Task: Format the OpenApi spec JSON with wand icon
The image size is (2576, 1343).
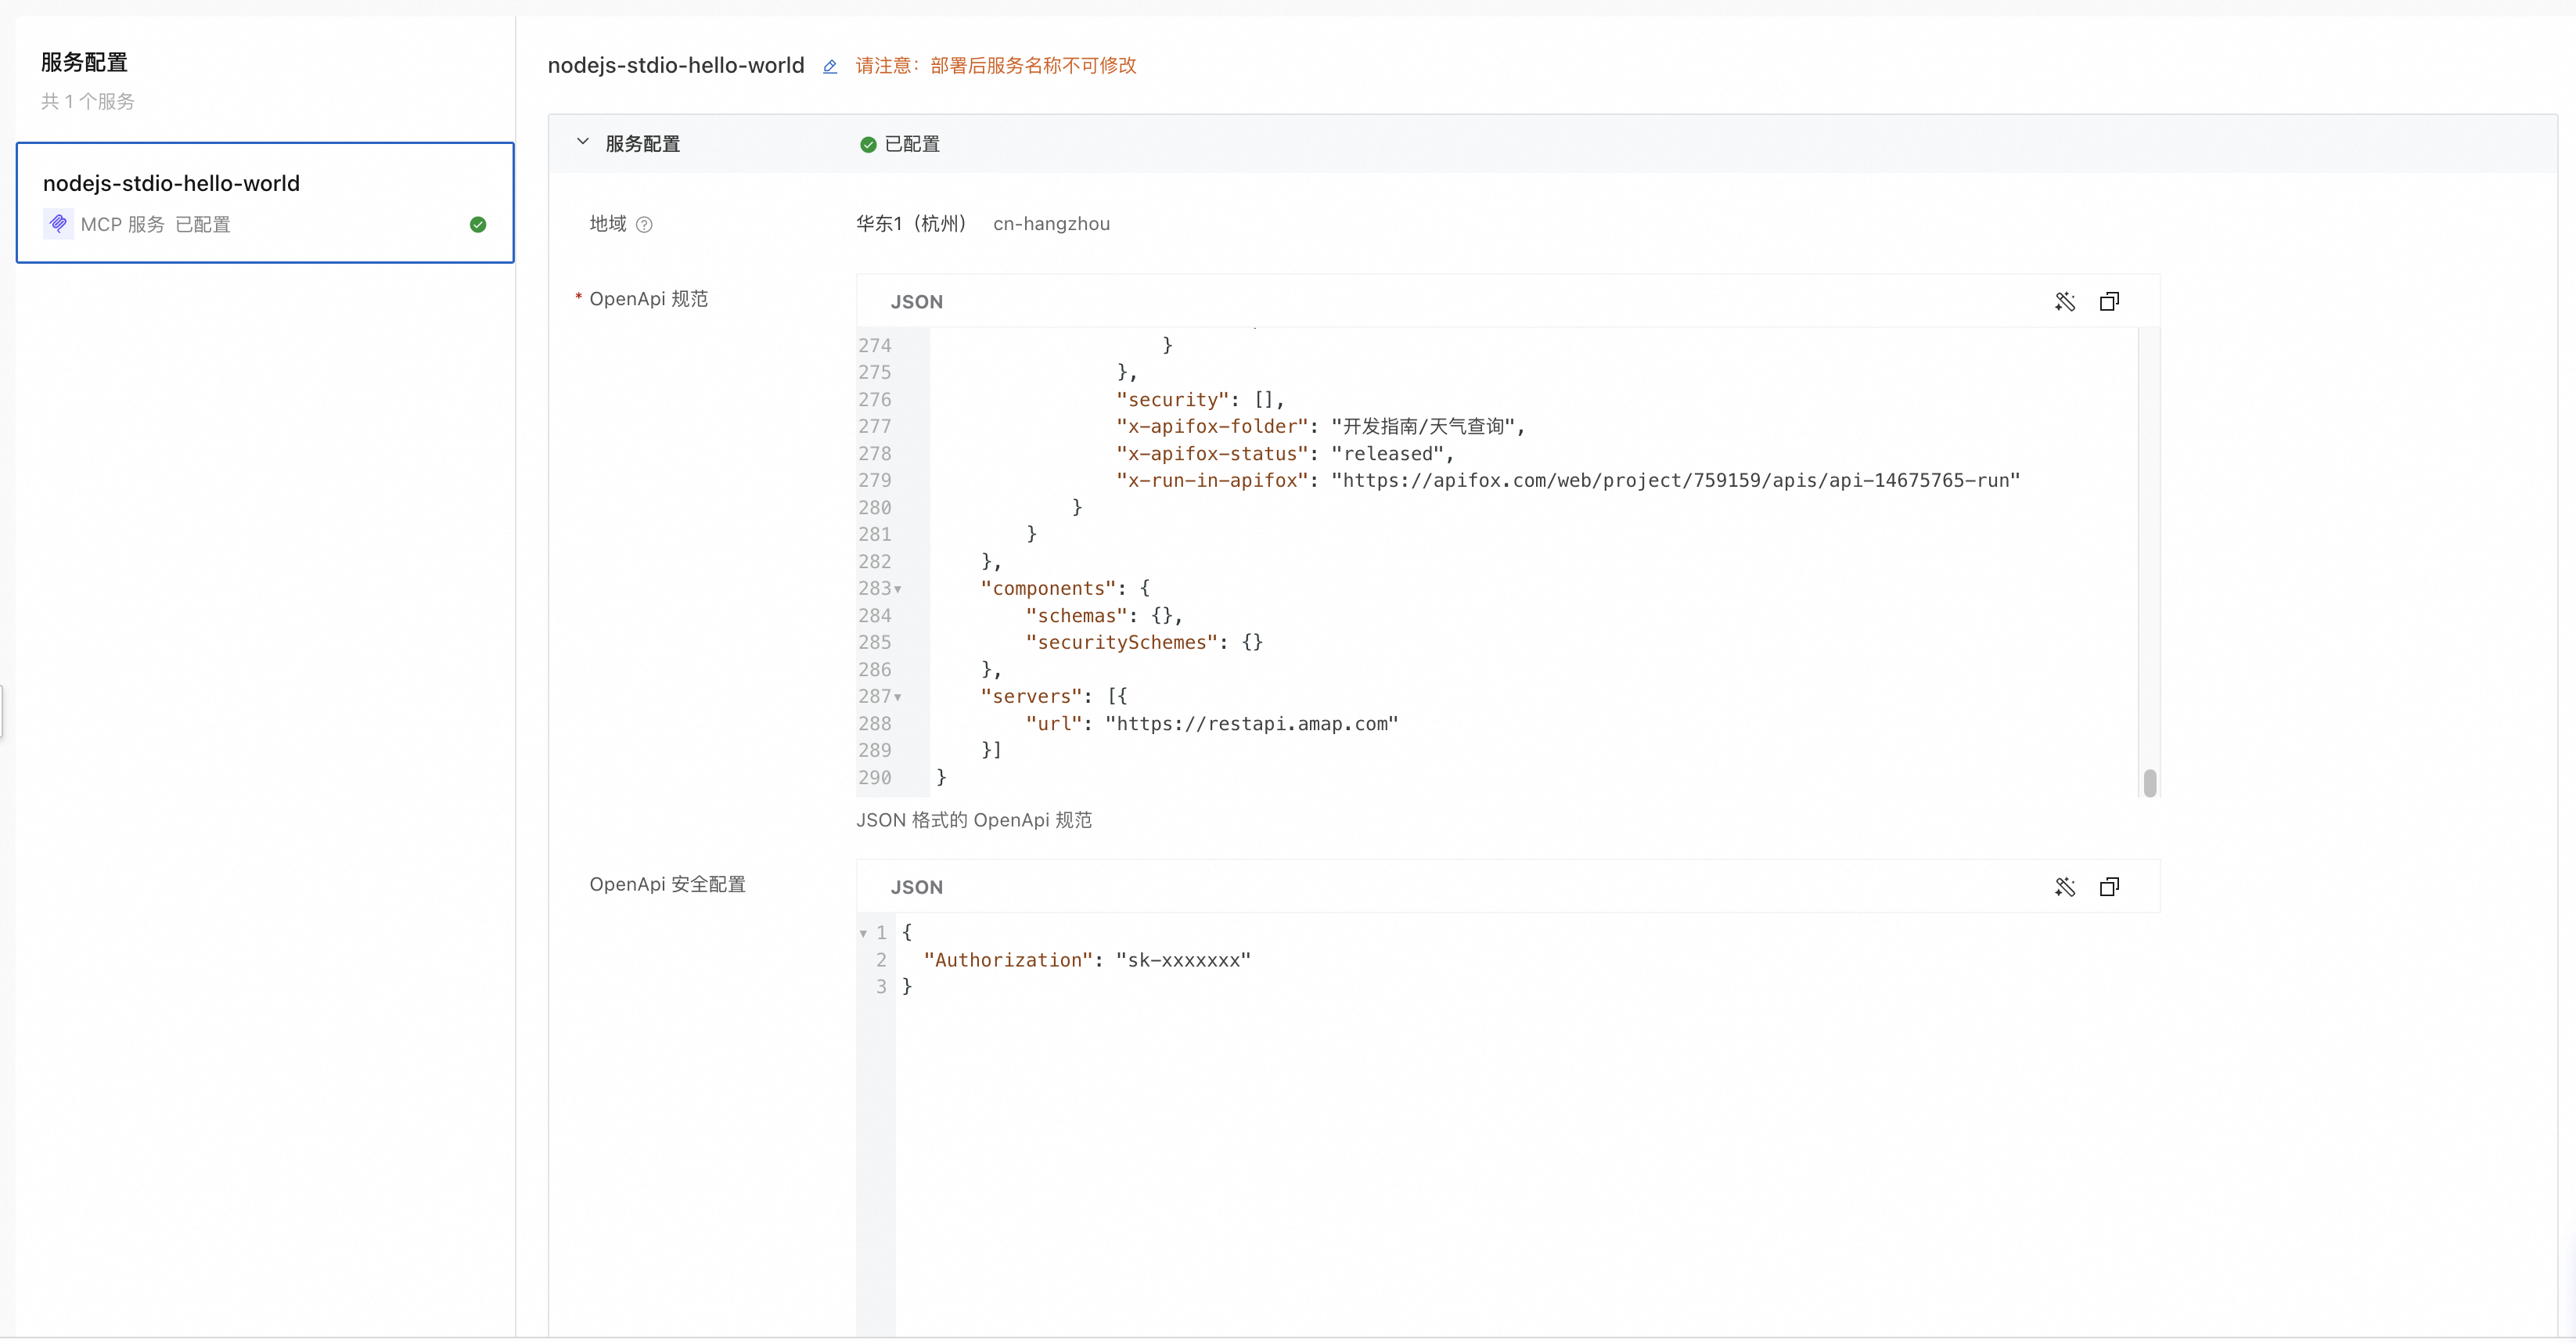Action: [2064, 302]
